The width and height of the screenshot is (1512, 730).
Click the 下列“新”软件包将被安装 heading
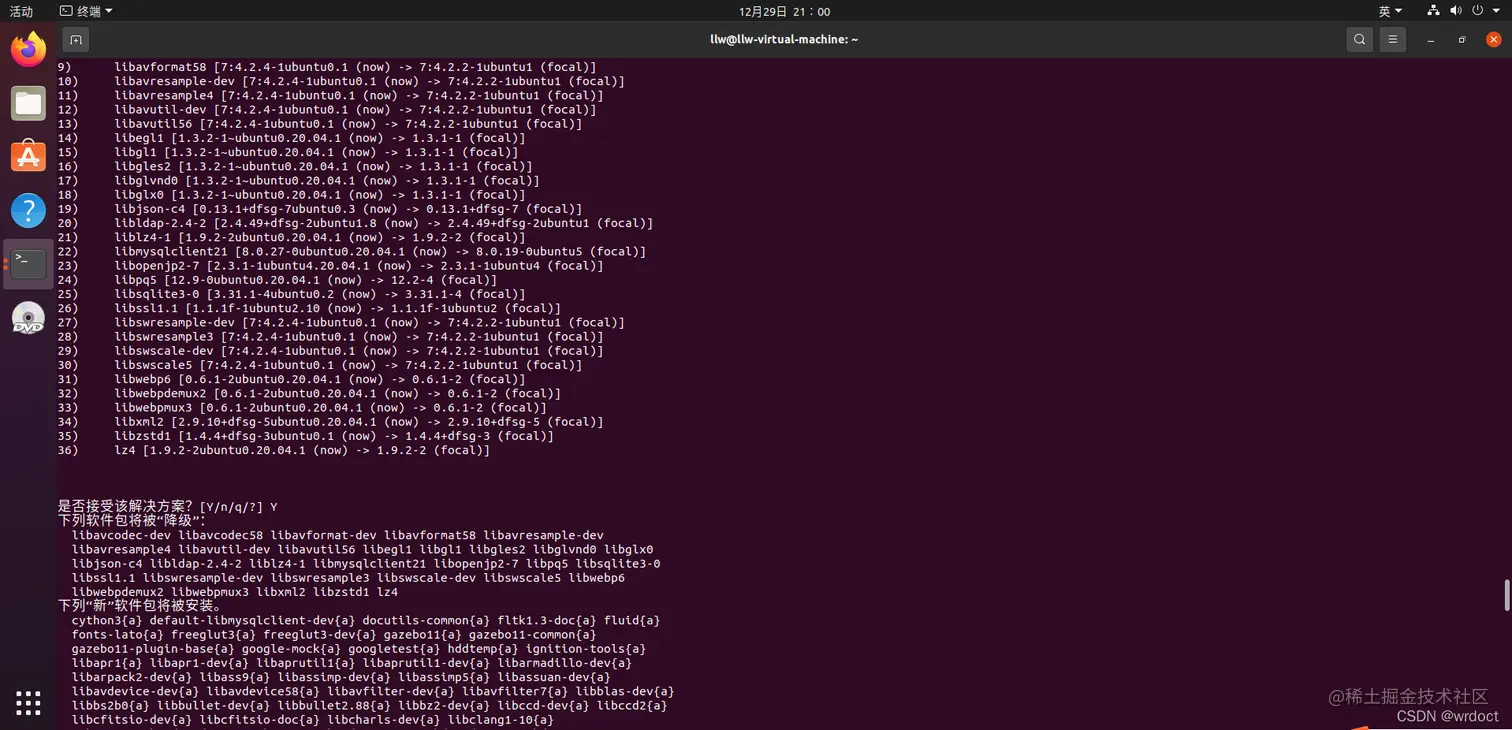[140, 606]
